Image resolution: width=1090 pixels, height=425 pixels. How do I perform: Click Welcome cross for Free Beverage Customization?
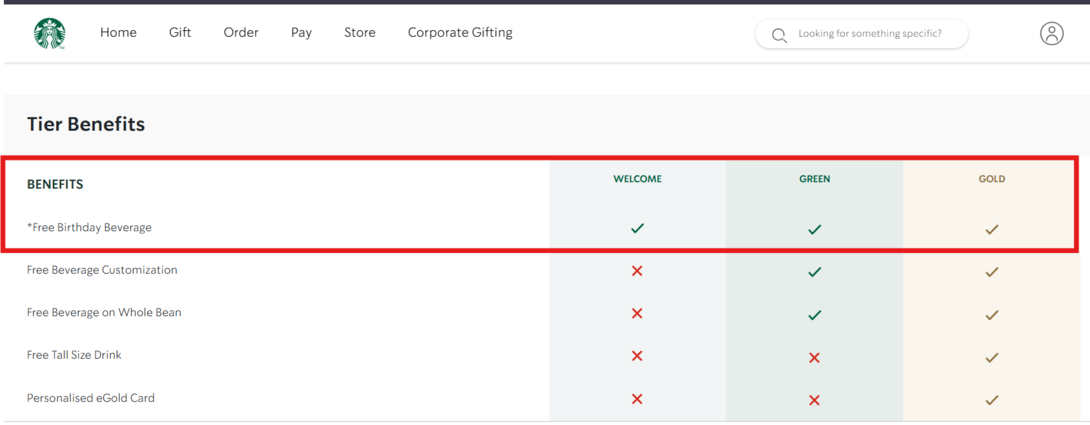(x=637, y=271)
